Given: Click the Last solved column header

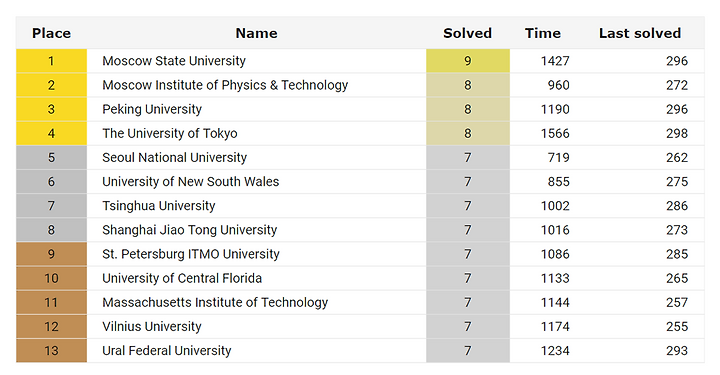Looking at the screenshot, I should pos(640,33).
